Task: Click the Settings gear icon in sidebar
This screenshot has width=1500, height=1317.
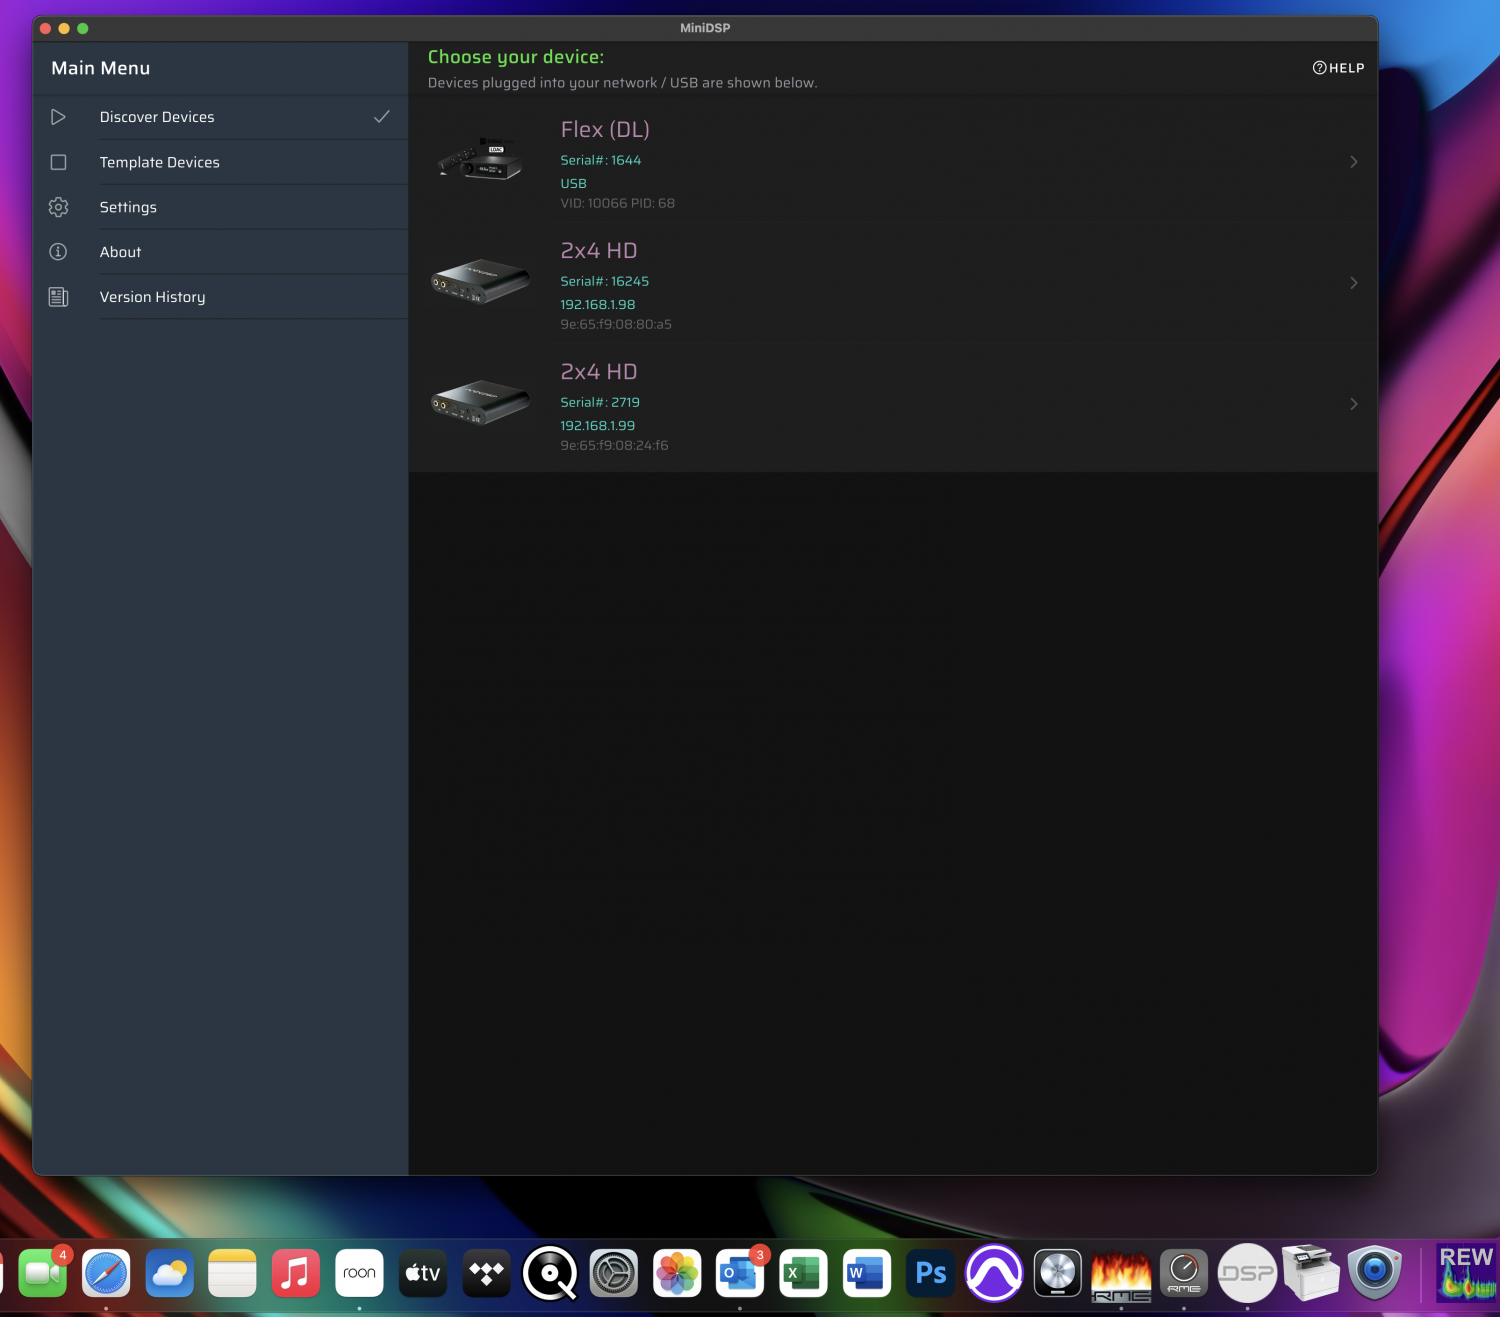Action: tap(58, 207)
